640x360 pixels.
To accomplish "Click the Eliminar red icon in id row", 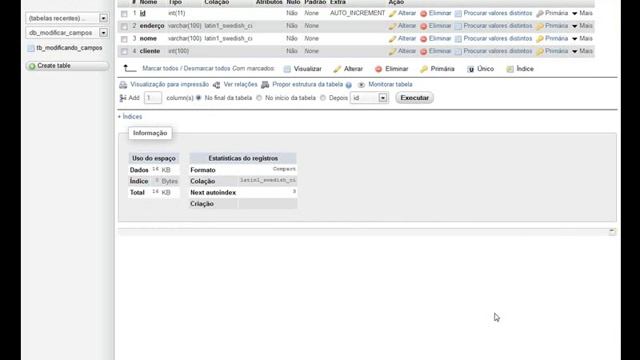I will pyautogui.click(x=424, y=14).
